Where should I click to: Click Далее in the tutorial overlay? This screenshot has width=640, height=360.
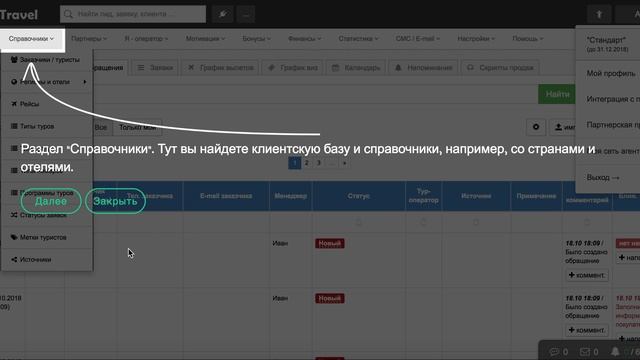point(51,201)
